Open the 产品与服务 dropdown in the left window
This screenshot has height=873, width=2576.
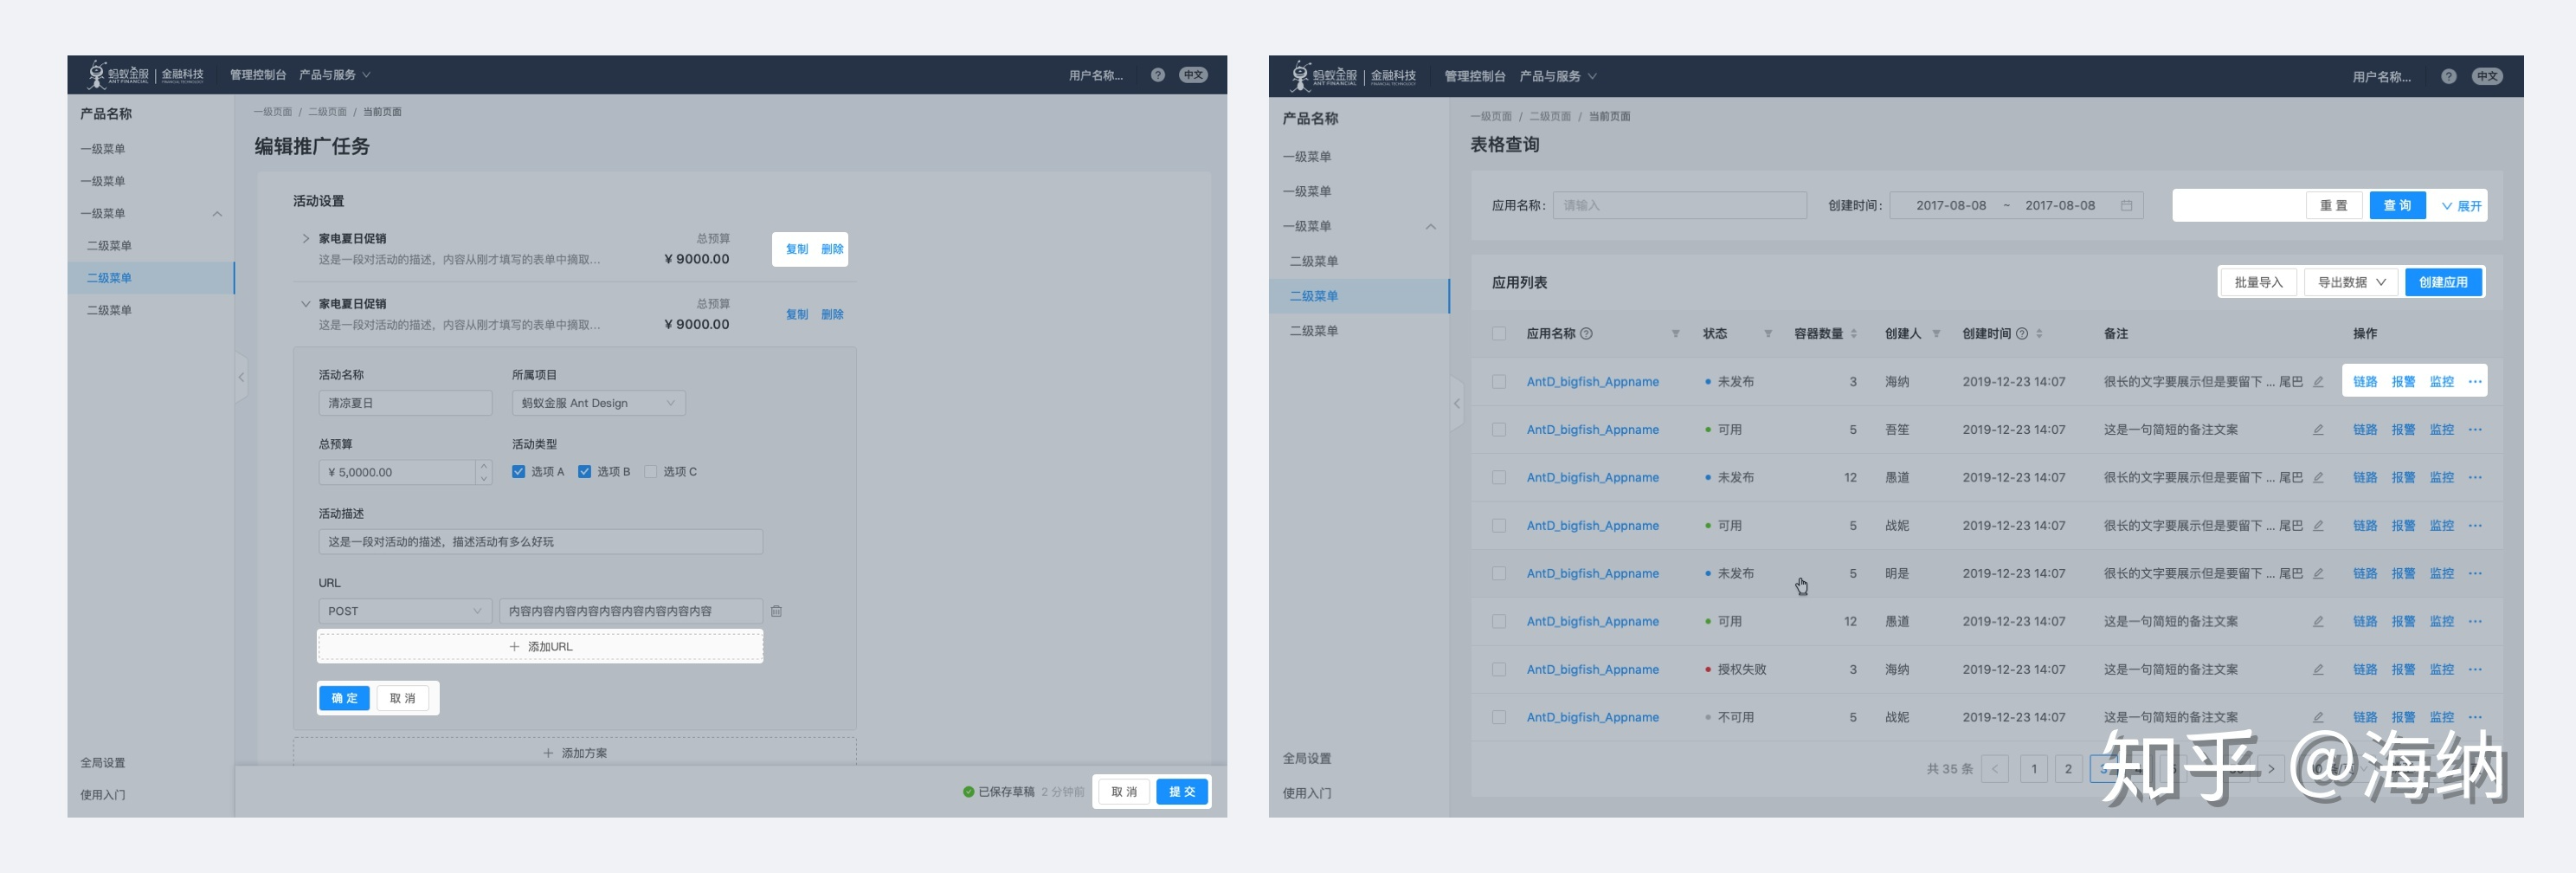point(335,75)
